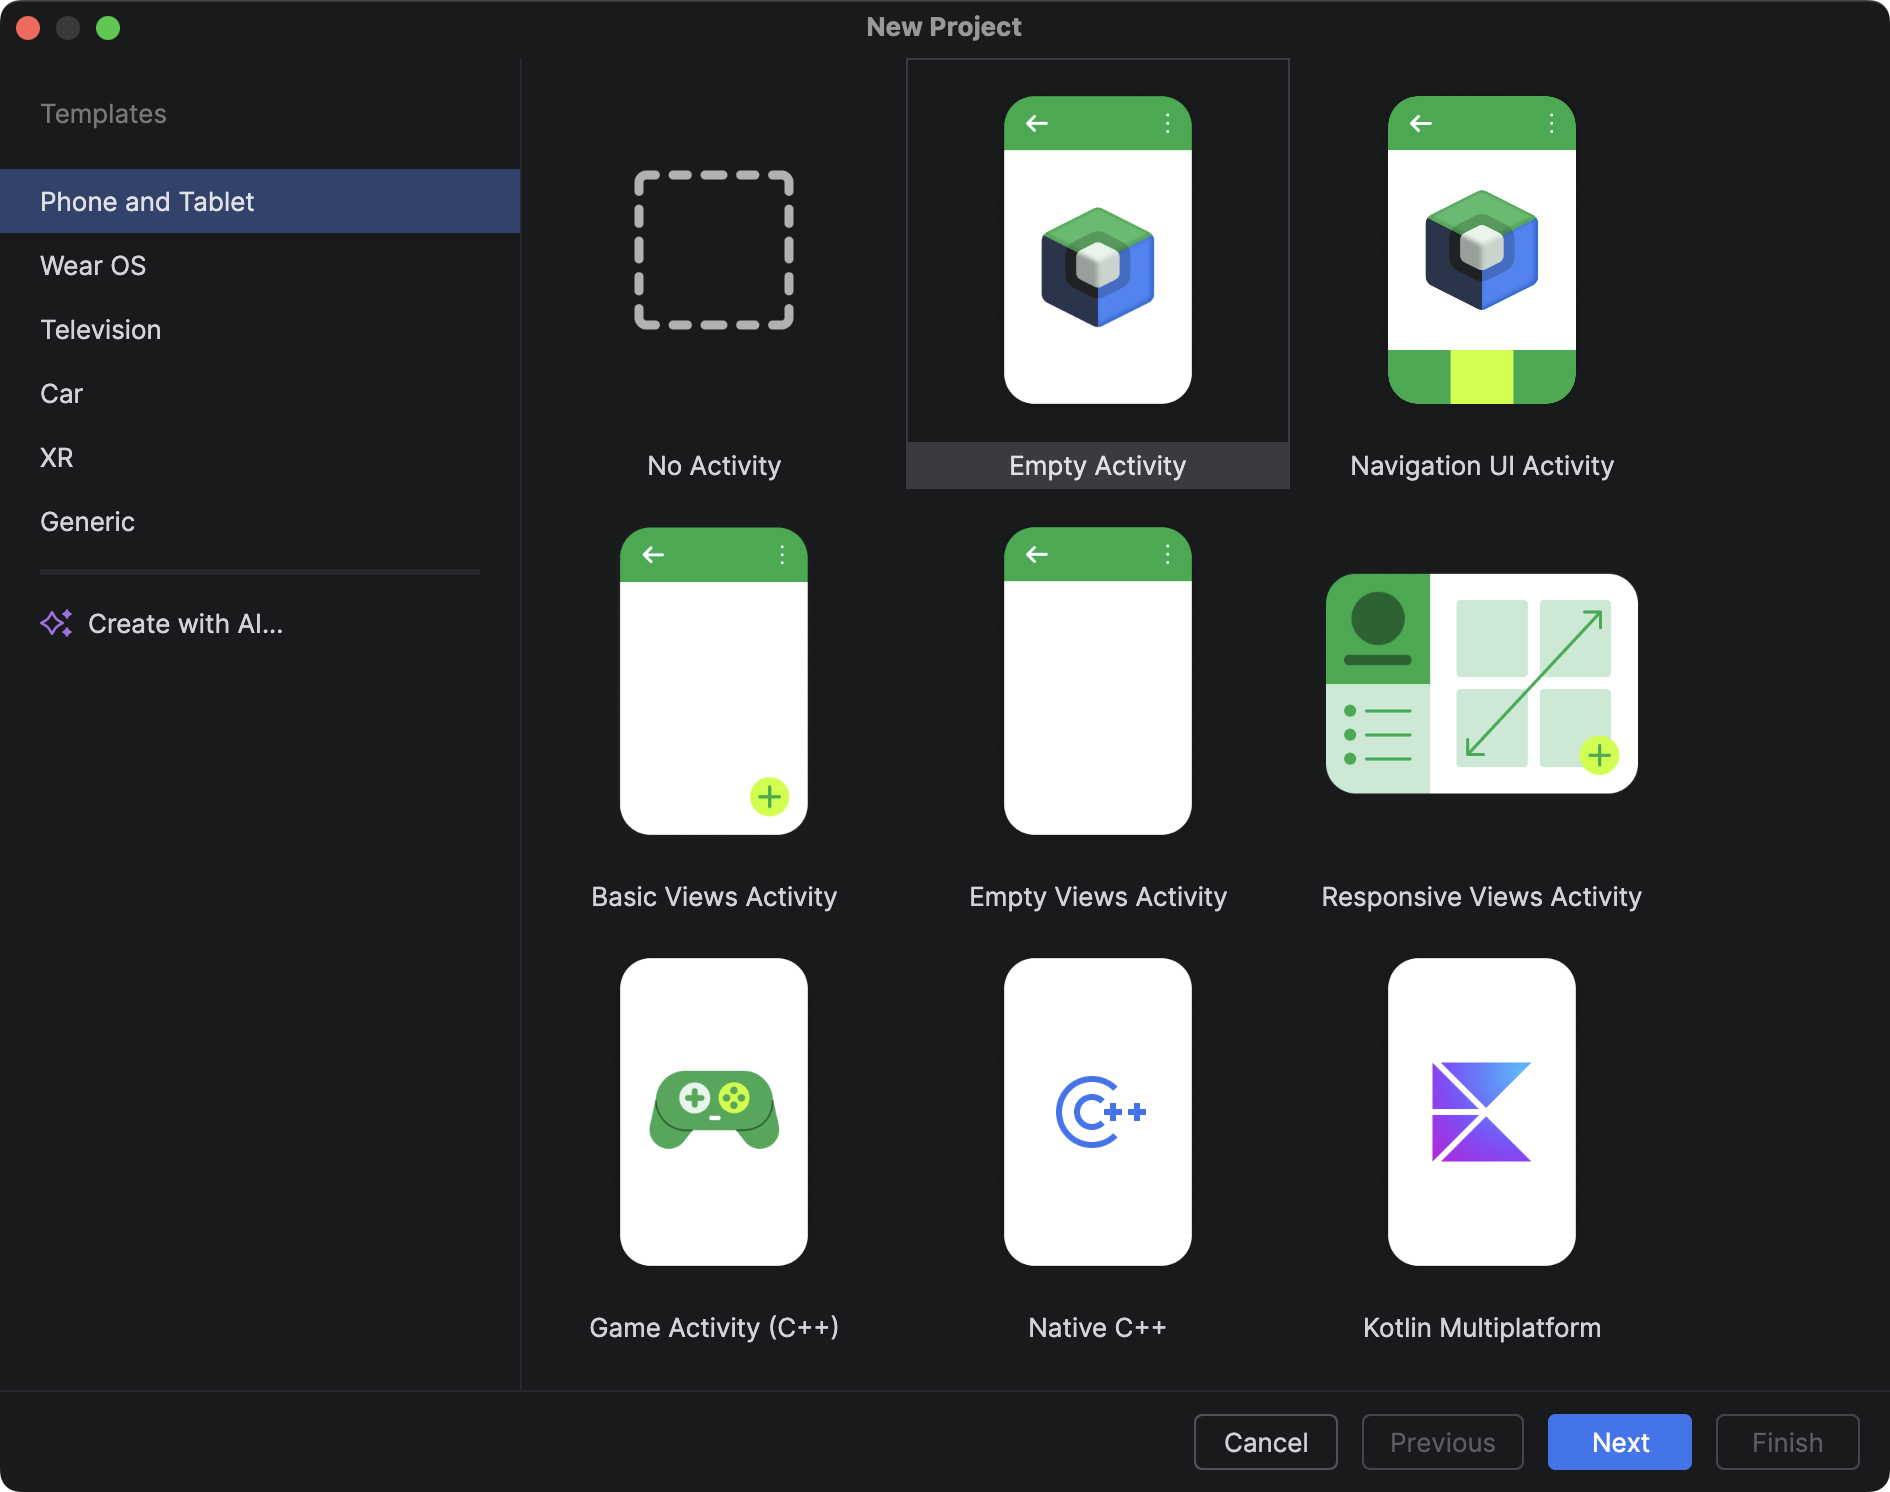Screen dimensions: 1890x1492
Task: Switch to the XR templates
Action: point(56,457)
